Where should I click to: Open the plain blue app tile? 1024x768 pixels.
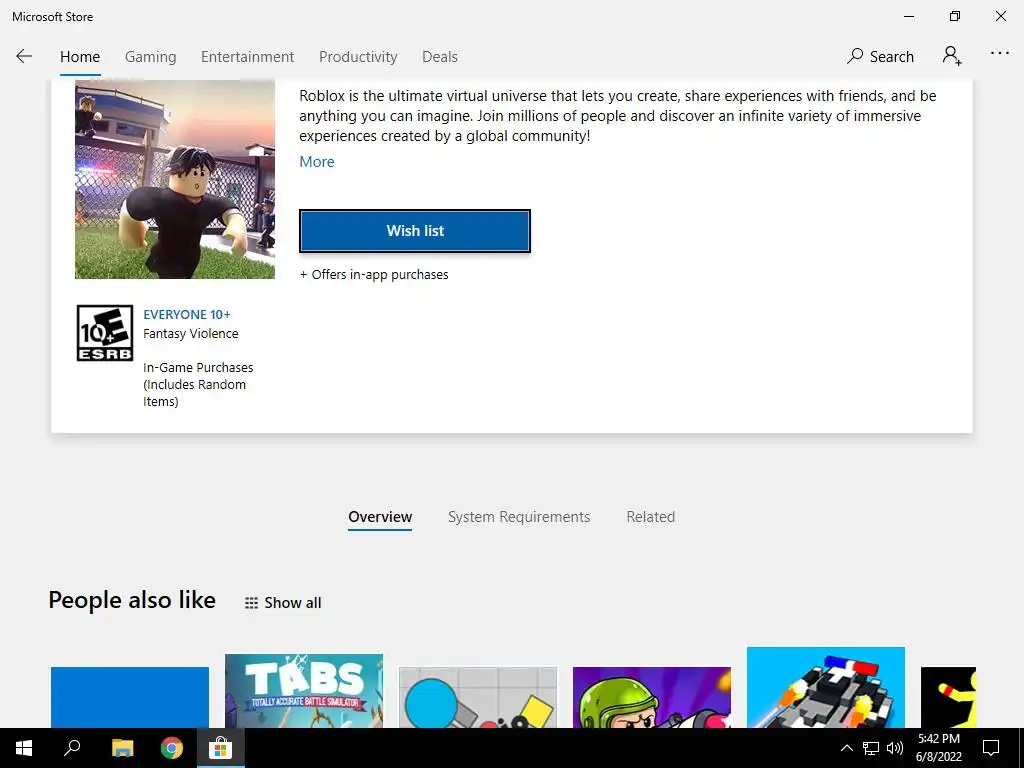130,697
